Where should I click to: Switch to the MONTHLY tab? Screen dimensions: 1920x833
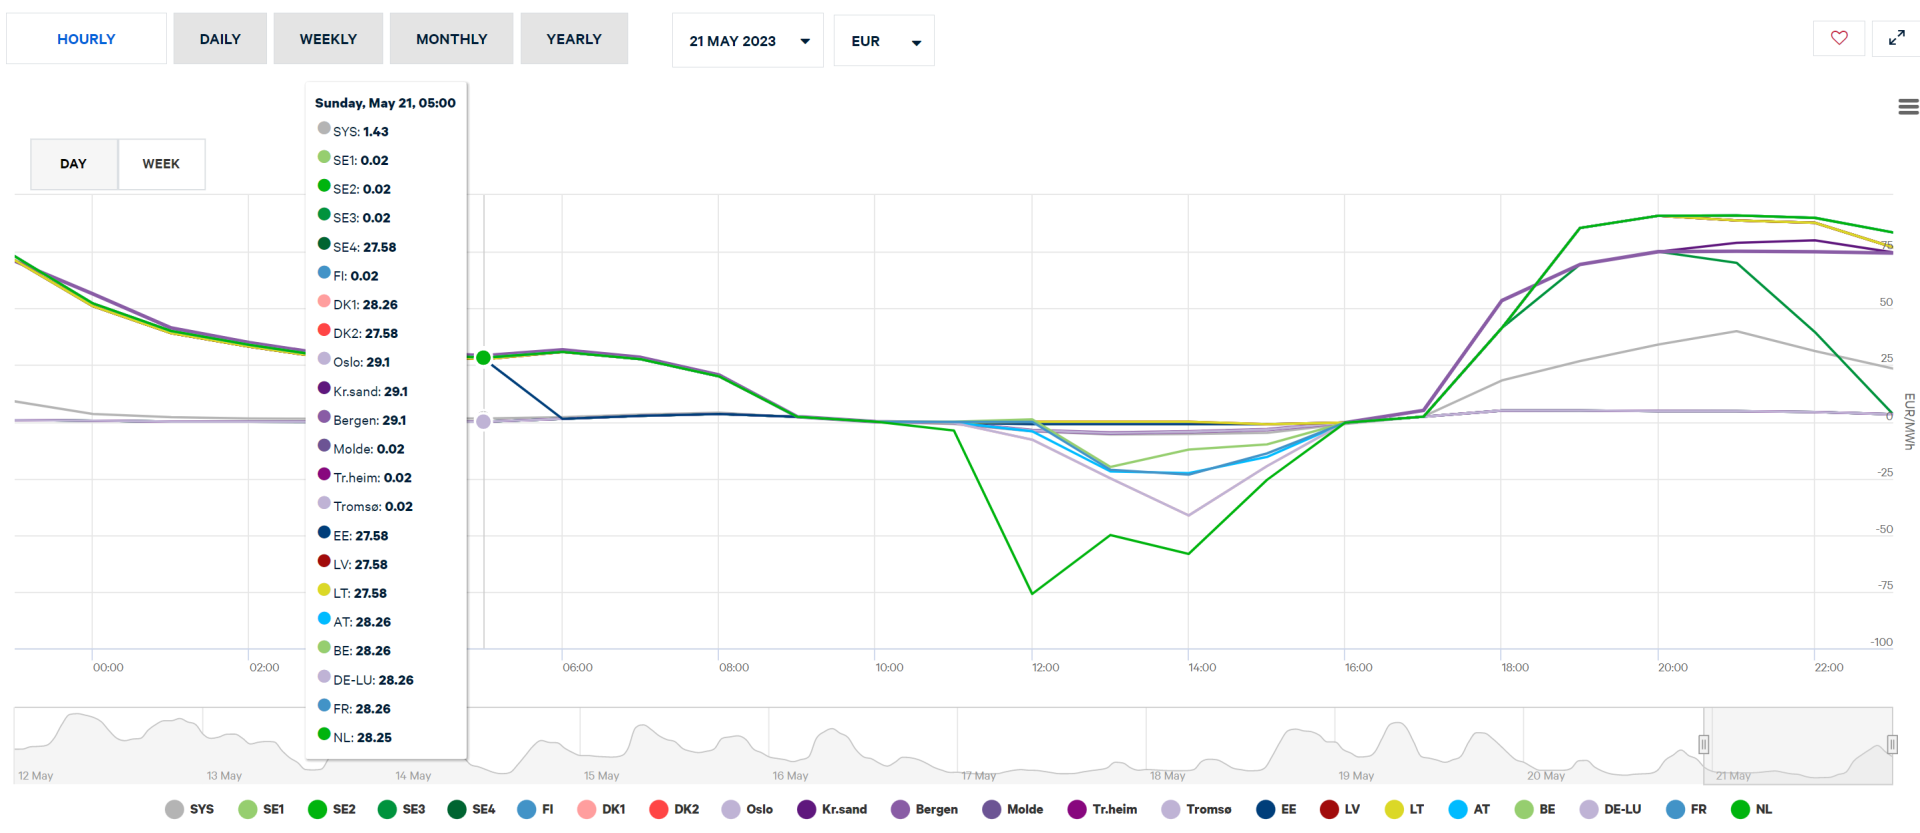(x=451, y=39)
